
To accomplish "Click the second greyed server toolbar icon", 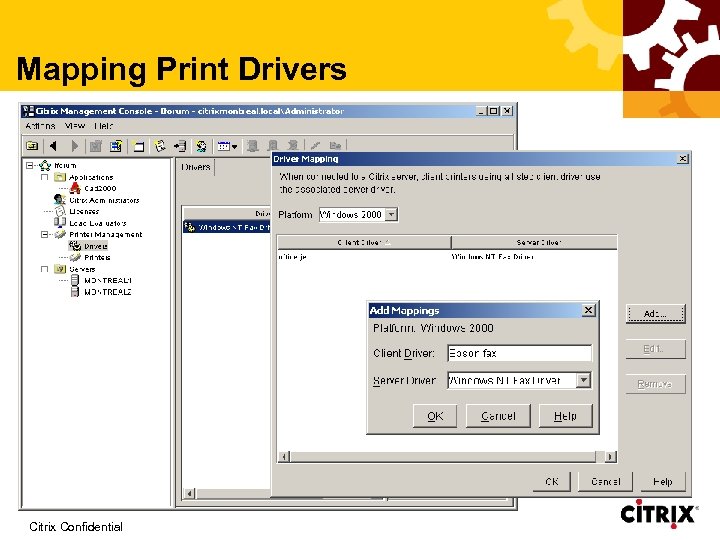I will [x=273, y=146].
